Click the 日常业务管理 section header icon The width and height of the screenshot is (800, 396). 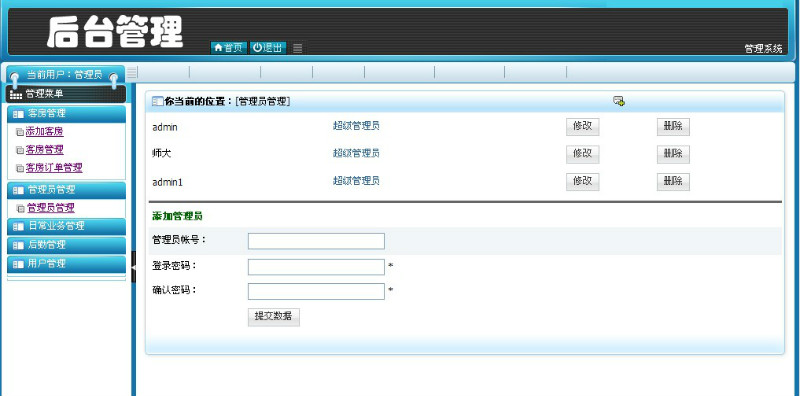point(18,227)
